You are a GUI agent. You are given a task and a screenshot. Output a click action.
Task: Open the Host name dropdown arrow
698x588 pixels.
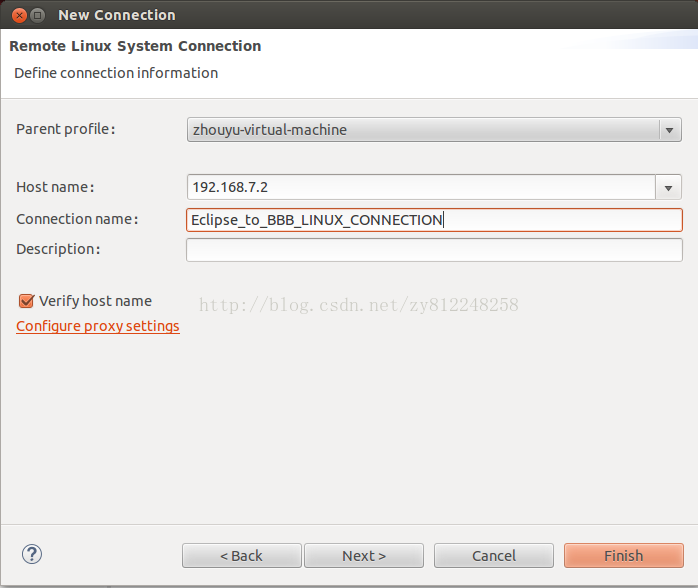(669, 187)
